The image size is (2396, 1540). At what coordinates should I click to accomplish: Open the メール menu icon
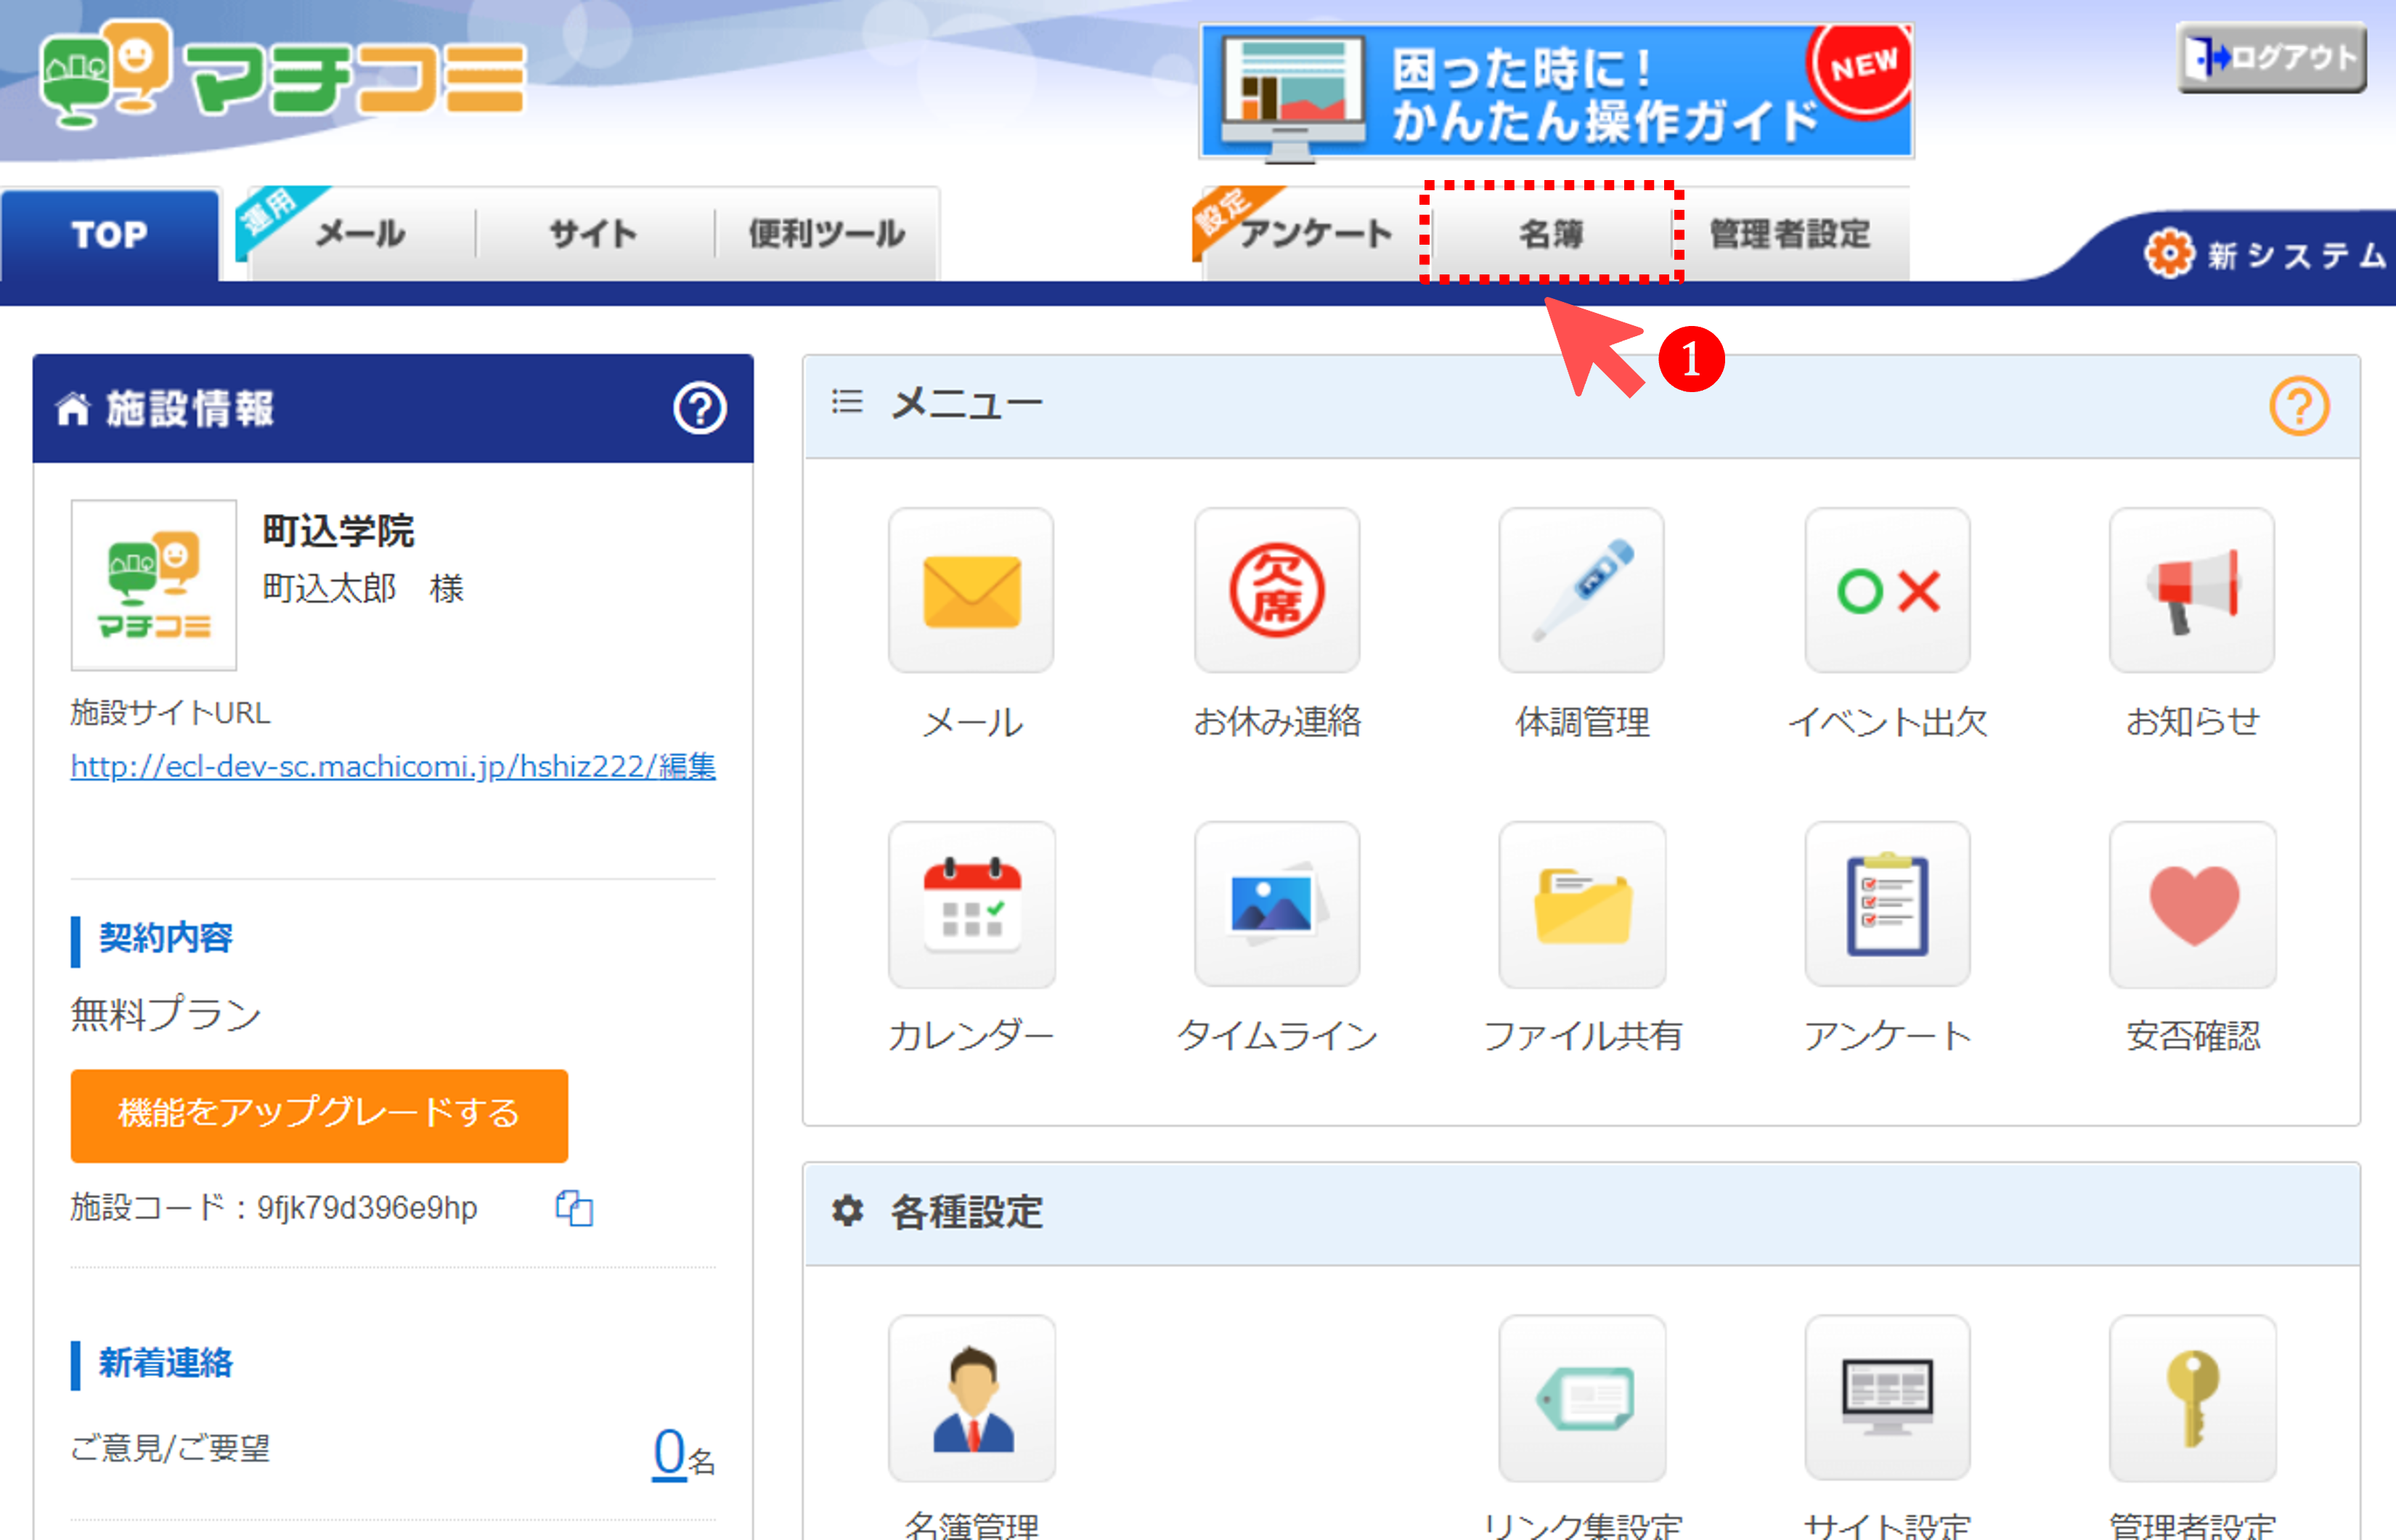tap(971, 590)
